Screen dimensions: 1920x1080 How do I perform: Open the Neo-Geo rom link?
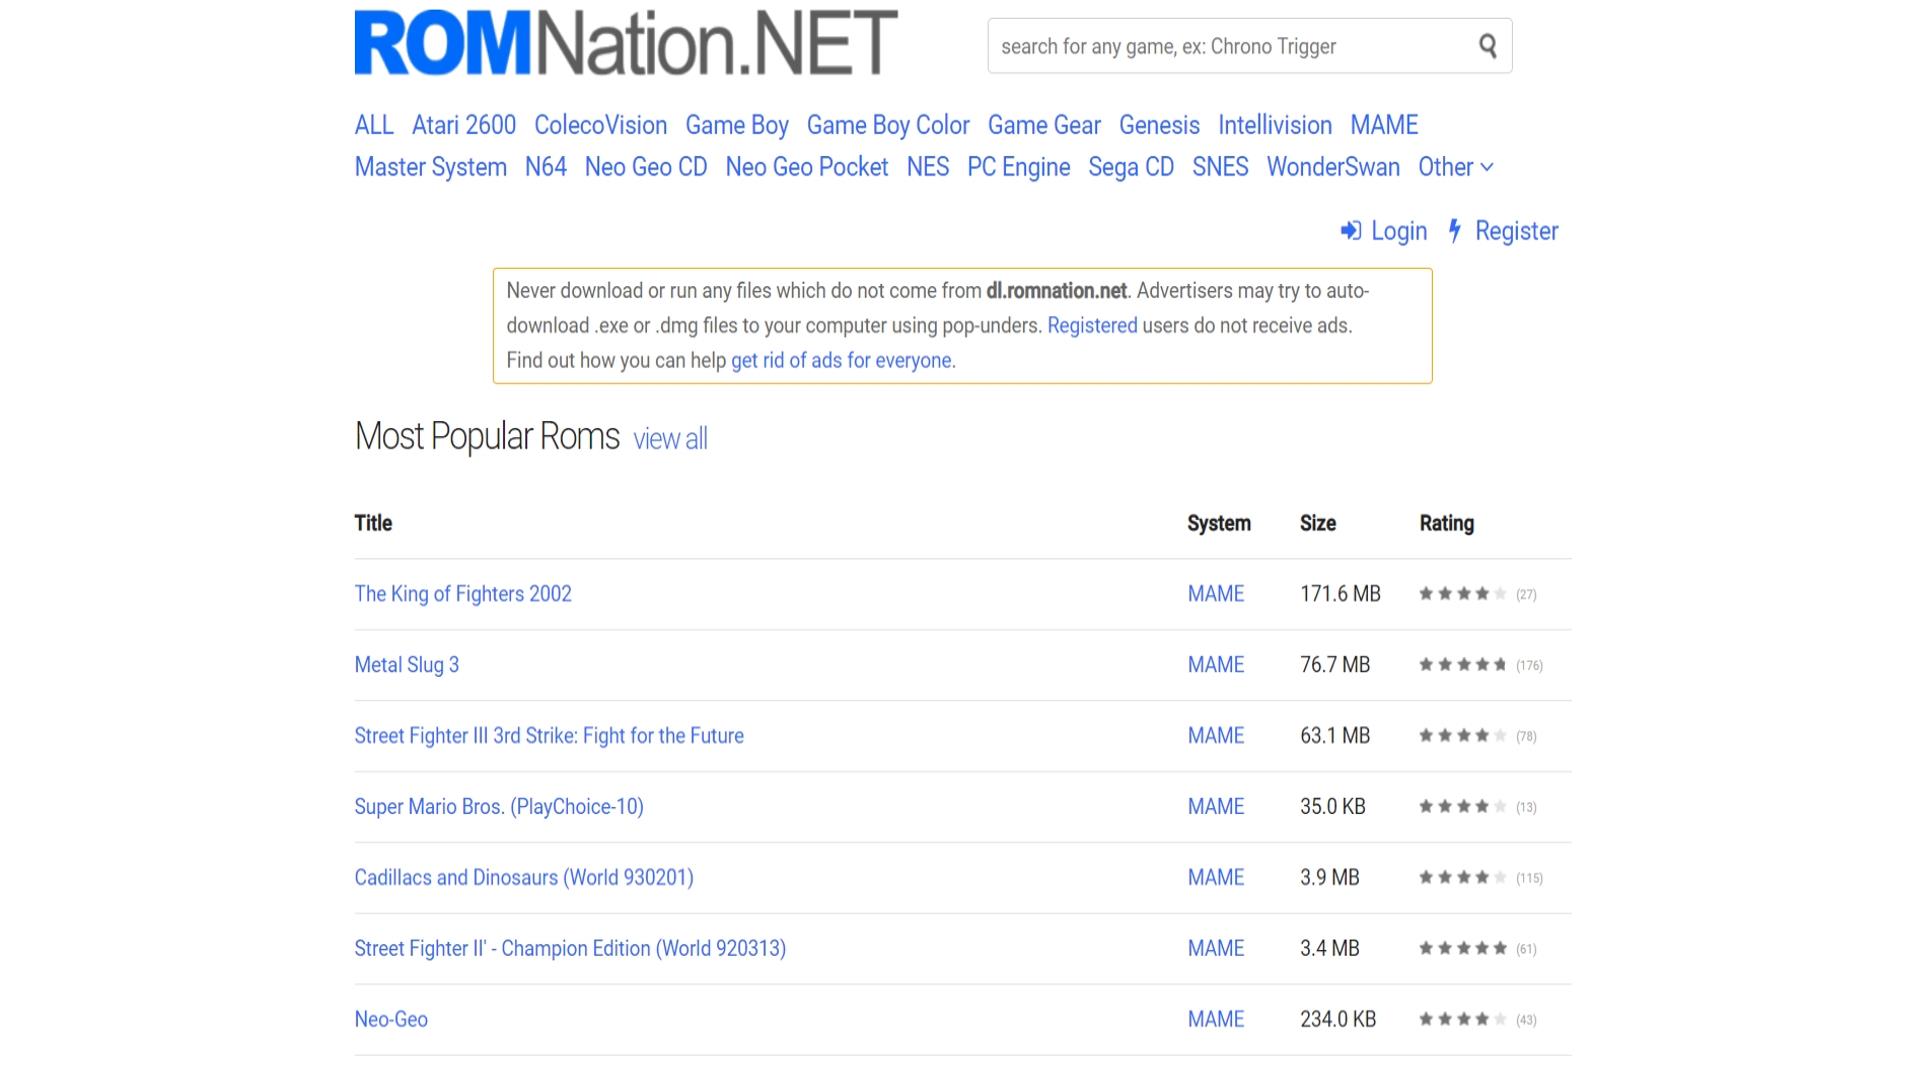[x=391, y=1020]
